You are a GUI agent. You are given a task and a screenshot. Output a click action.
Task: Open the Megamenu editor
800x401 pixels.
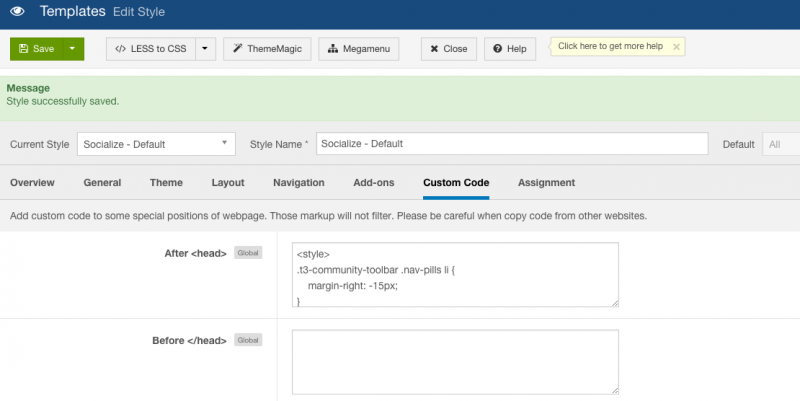[359, 49]
